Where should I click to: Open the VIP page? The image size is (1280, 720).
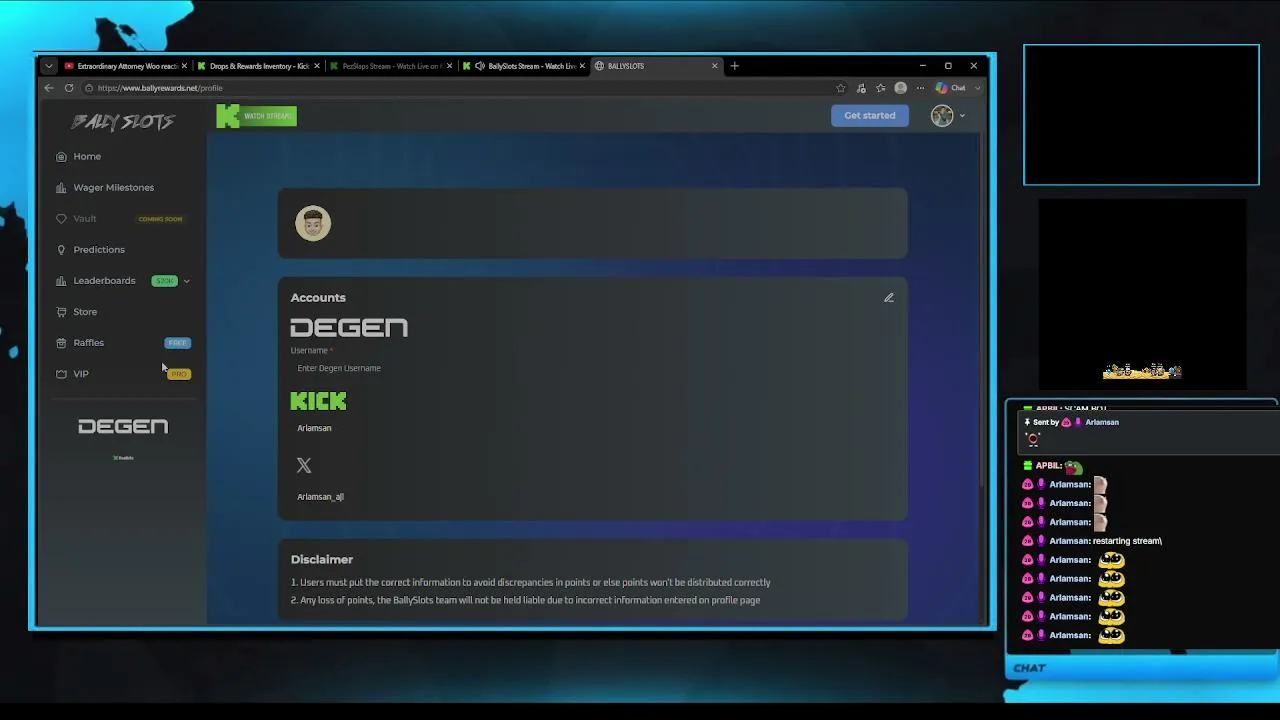pyautogui.click(x=81, y=374)
